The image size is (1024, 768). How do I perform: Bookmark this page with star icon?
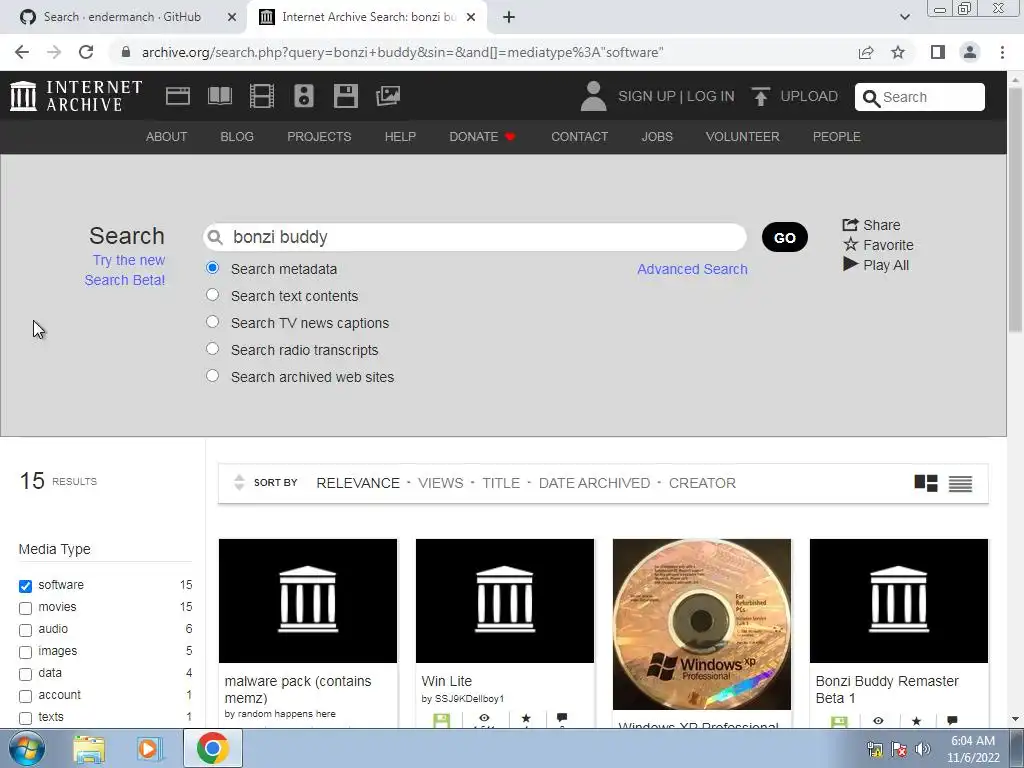pyautogui.click(x=898, y=52)
